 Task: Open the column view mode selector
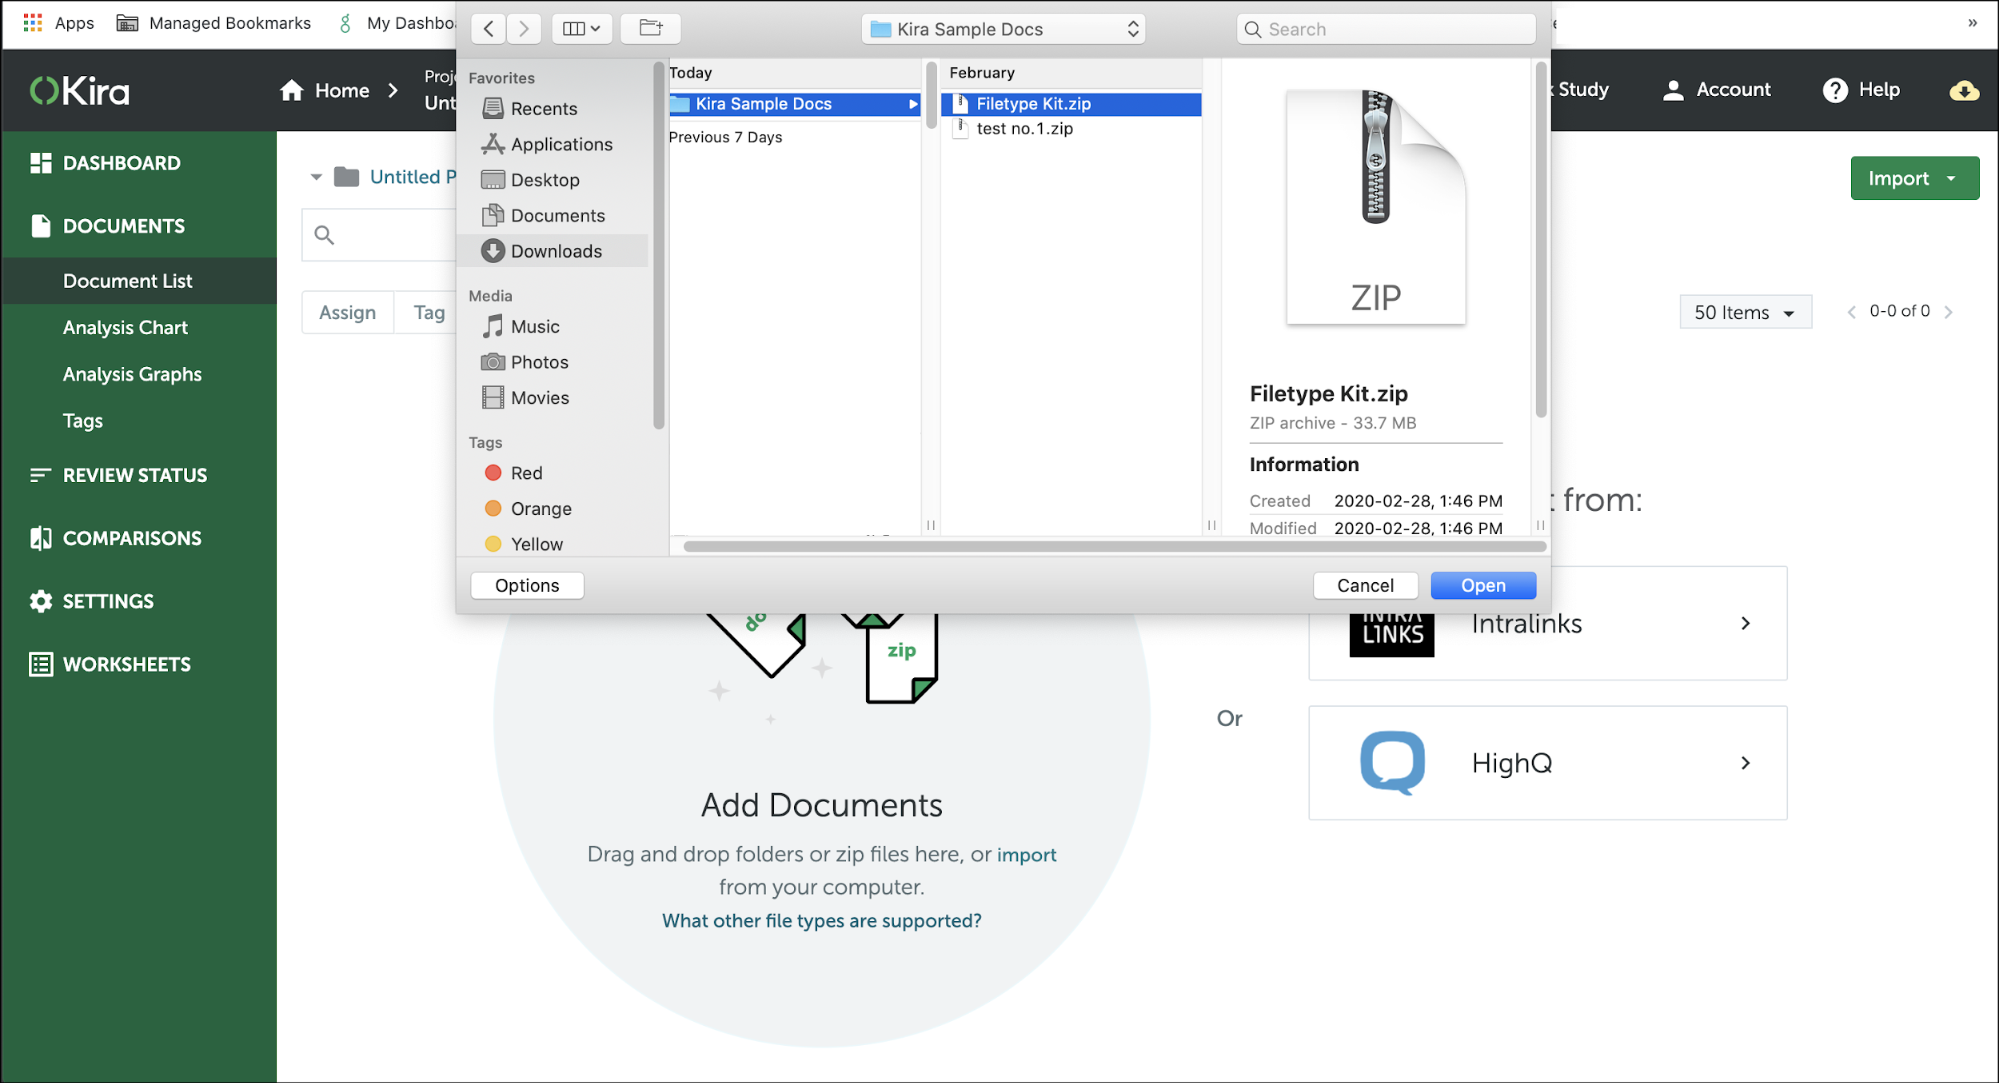click(581, 29)
